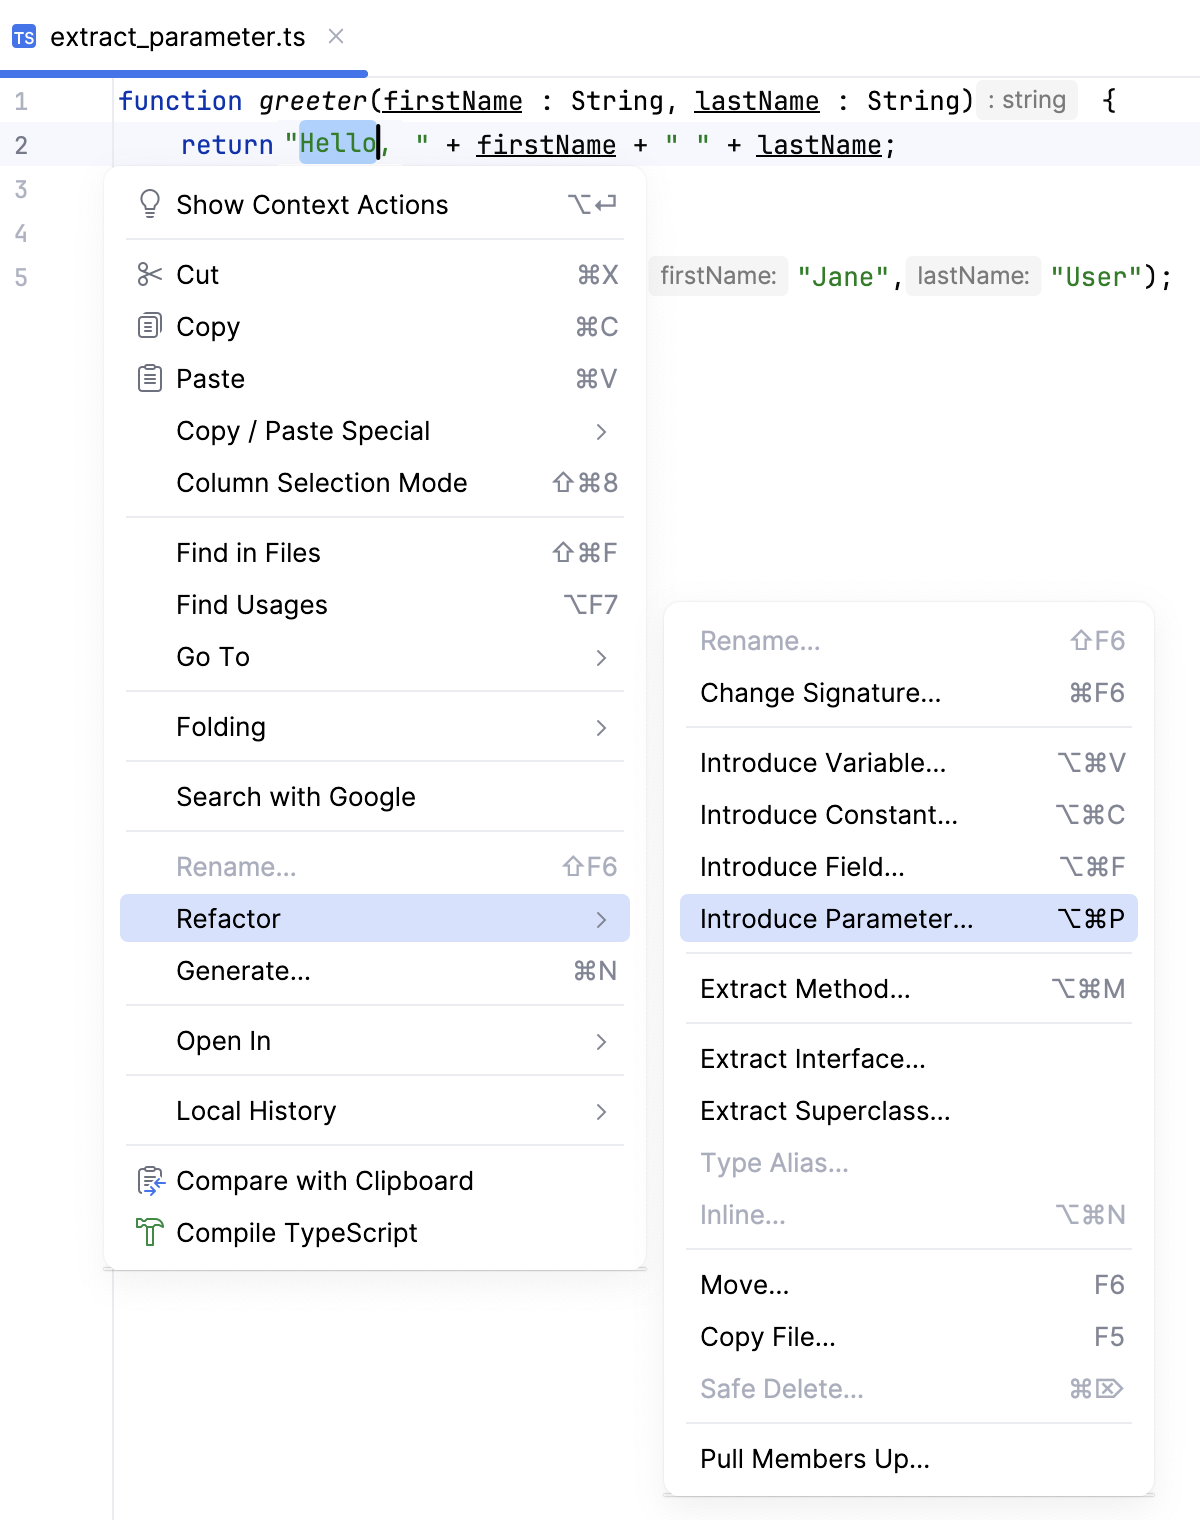
Task: Click the Show Context Actions lightbulb icon
Action: tap(150, 204)
